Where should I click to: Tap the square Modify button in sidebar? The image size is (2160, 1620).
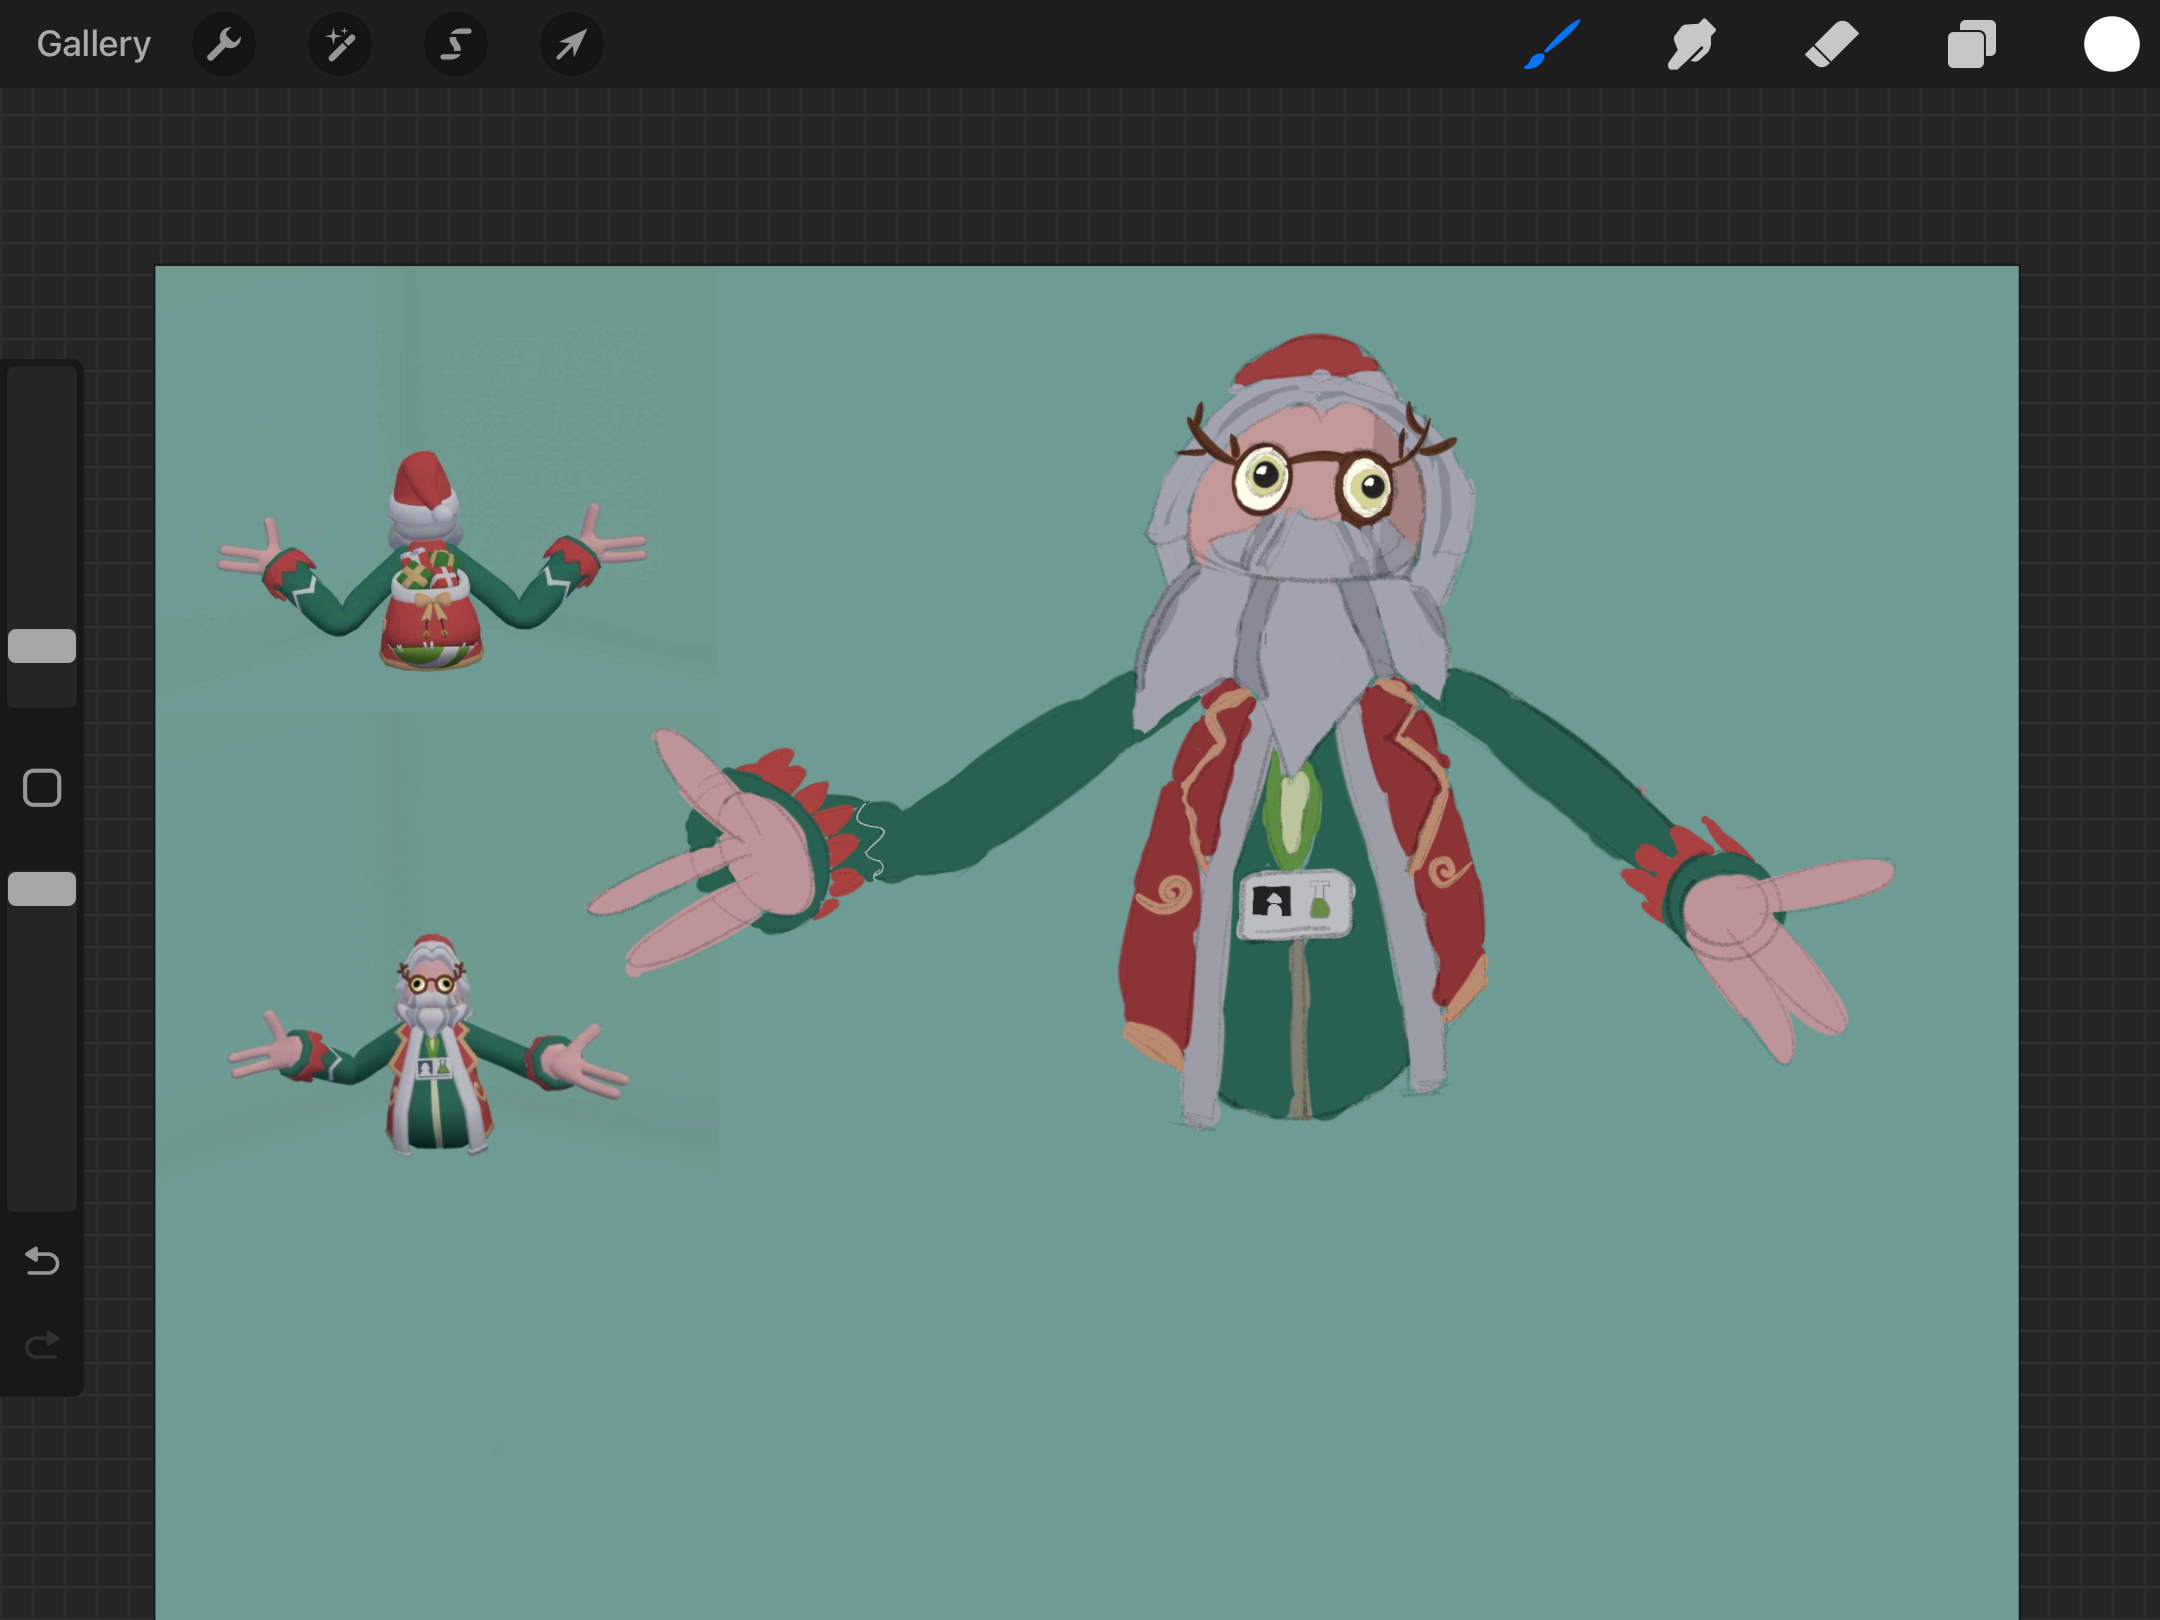click(x=42, y=788)
